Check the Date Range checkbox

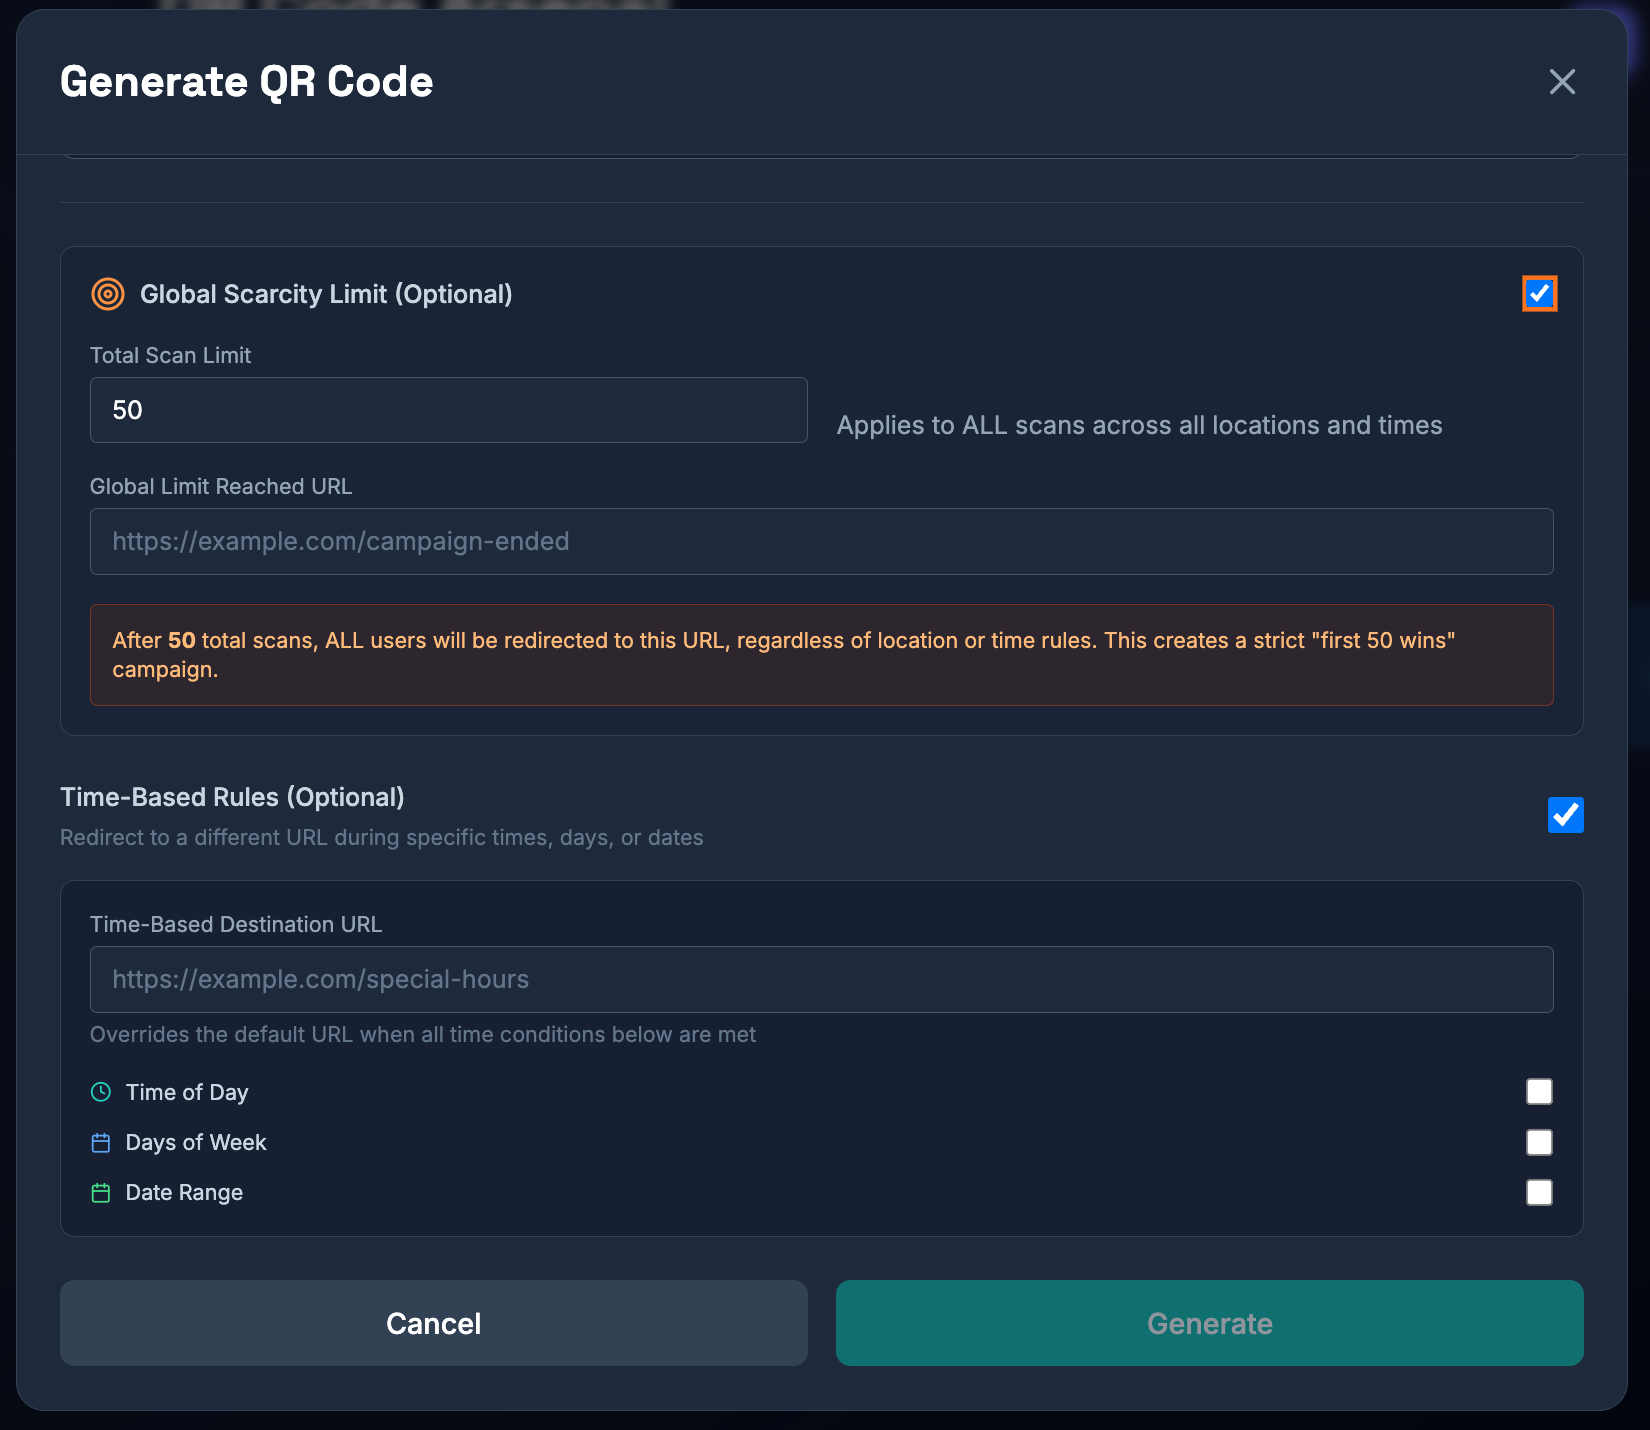tap(1539, 1192)
